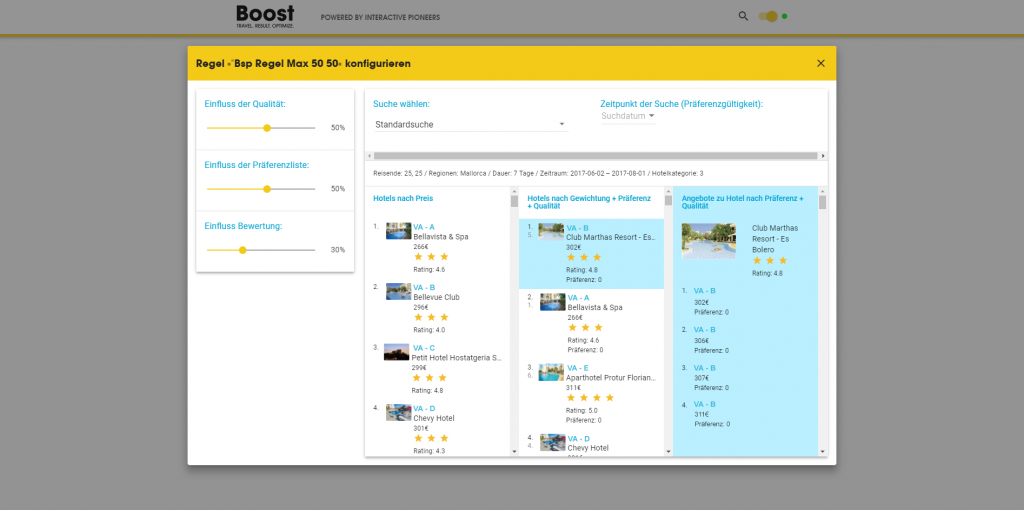Image resolution: width=1024 pixels, height=510 pixels.
Task: Expand the Suchdatum dropdown
Action: click(628, 116)
